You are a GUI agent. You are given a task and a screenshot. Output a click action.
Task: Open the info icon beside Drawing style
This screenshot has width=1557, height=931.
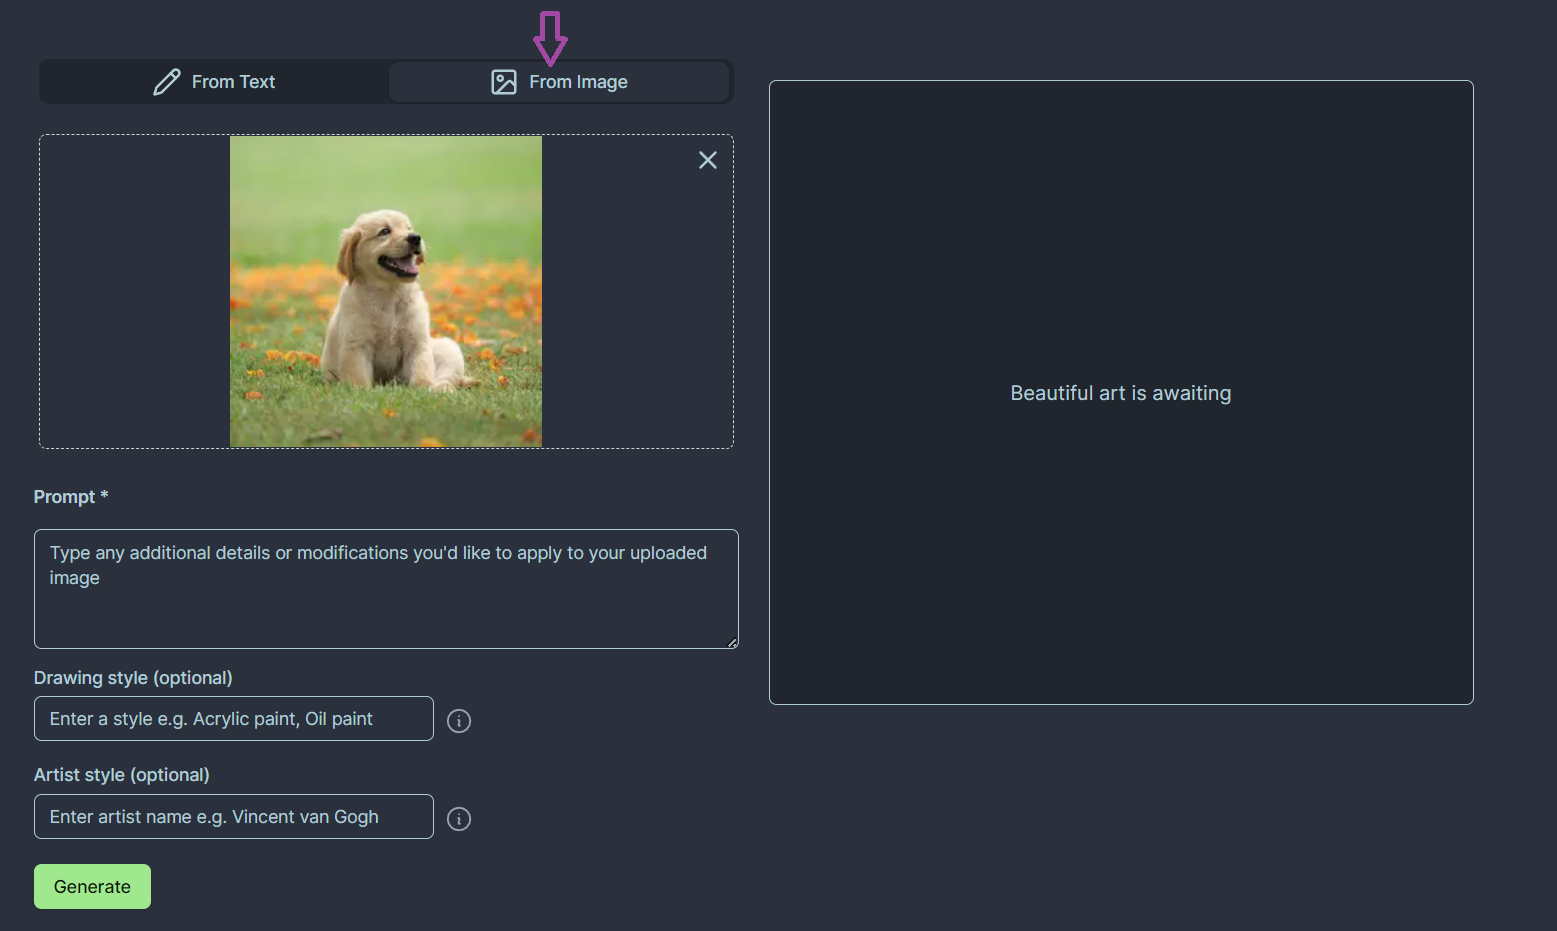(459, 721)
